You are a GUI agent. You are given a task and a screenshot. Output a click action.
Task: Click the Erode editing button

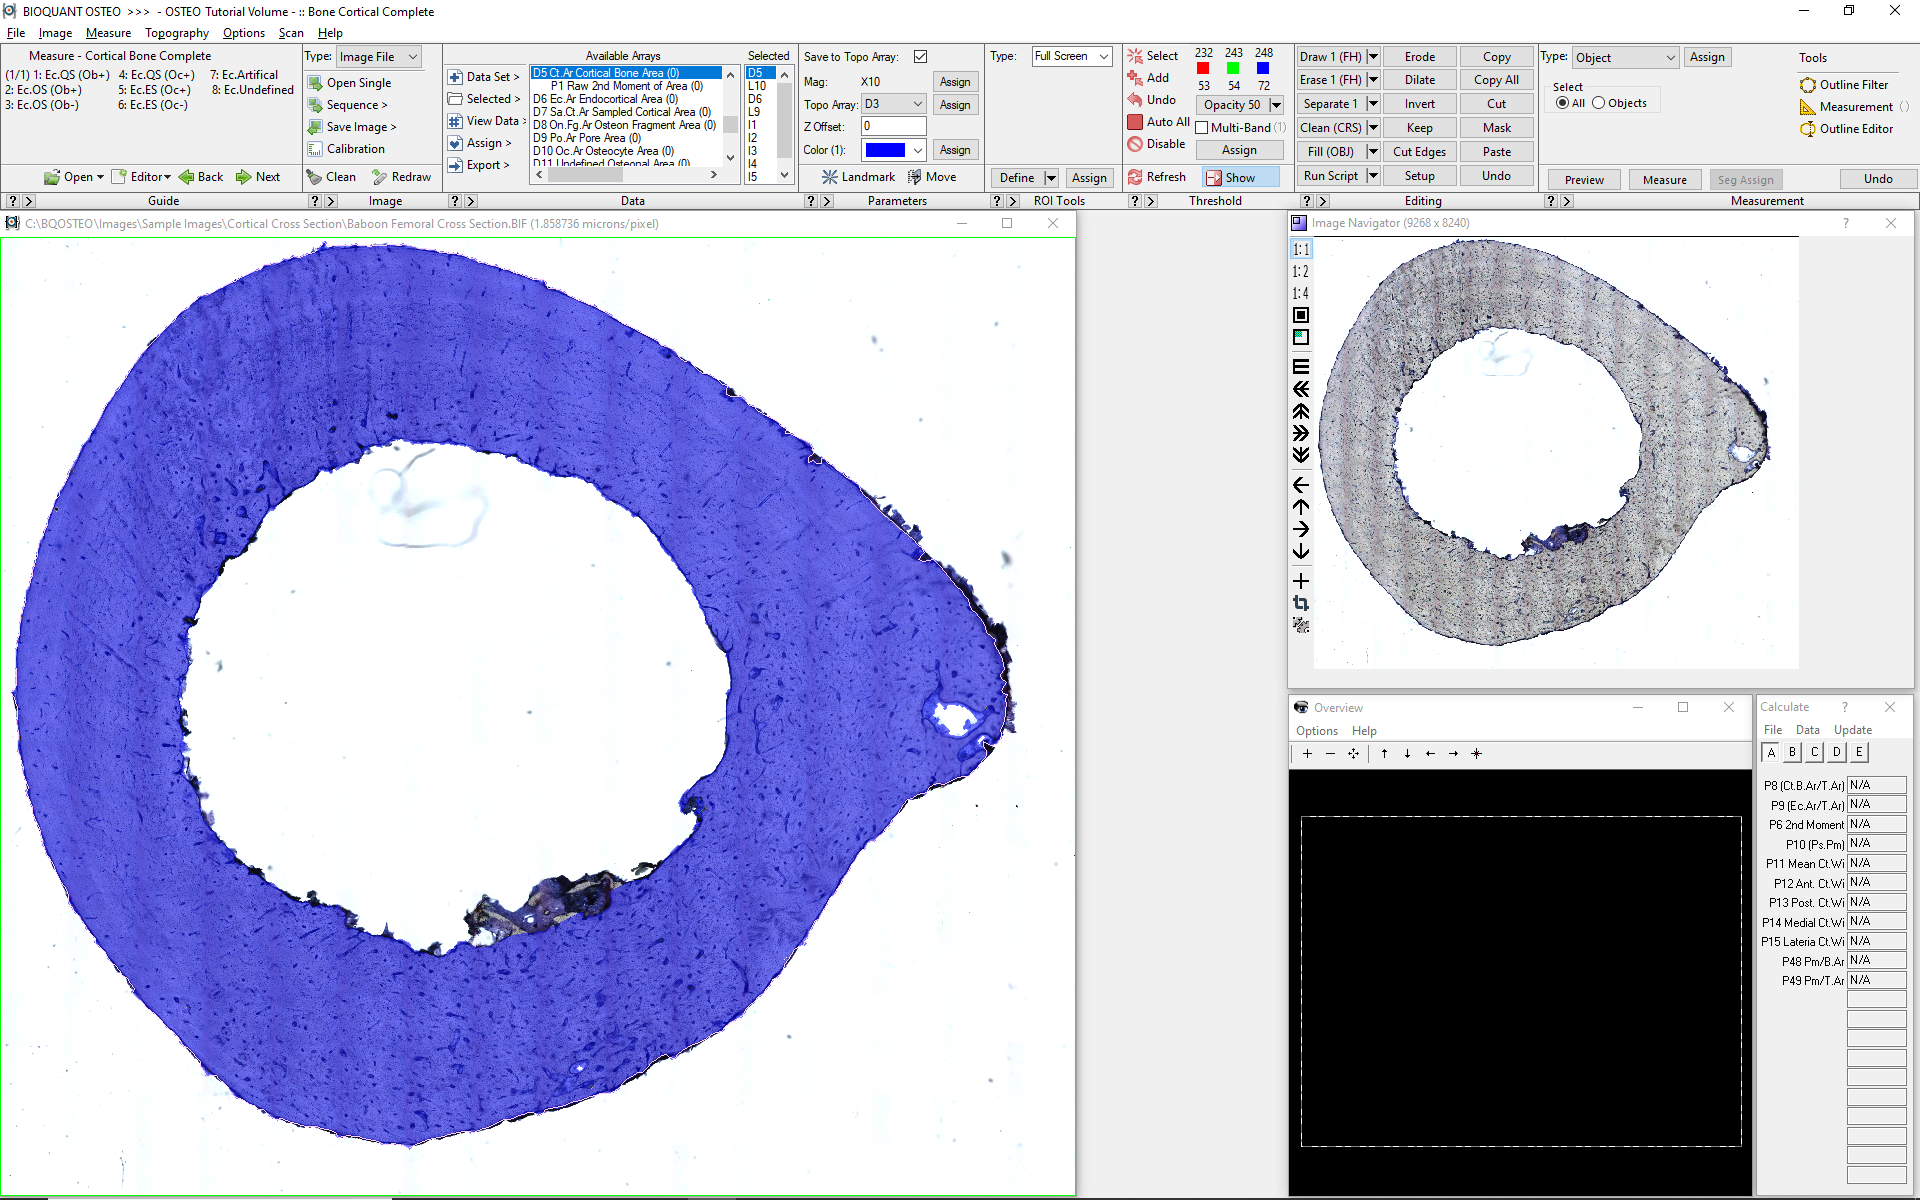pos(1419,57)
